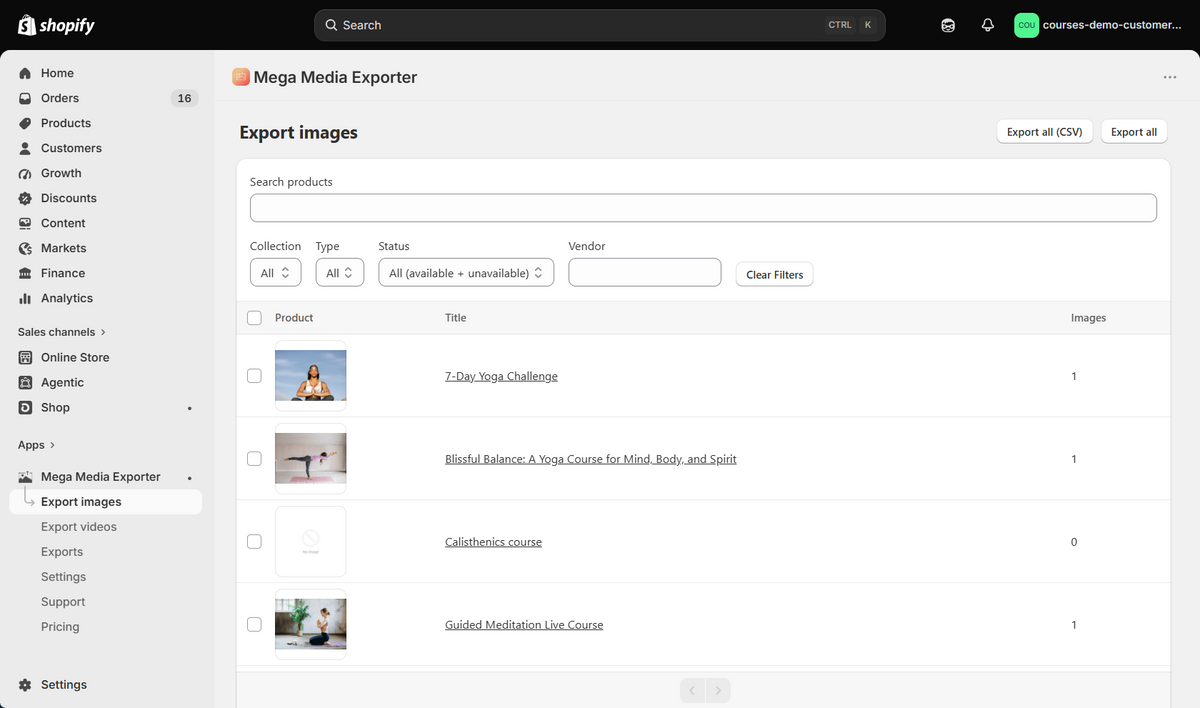The width and height of the screenshot is (1200, 708).
Task: Focus the top Search bar
Action: (600, 25)
